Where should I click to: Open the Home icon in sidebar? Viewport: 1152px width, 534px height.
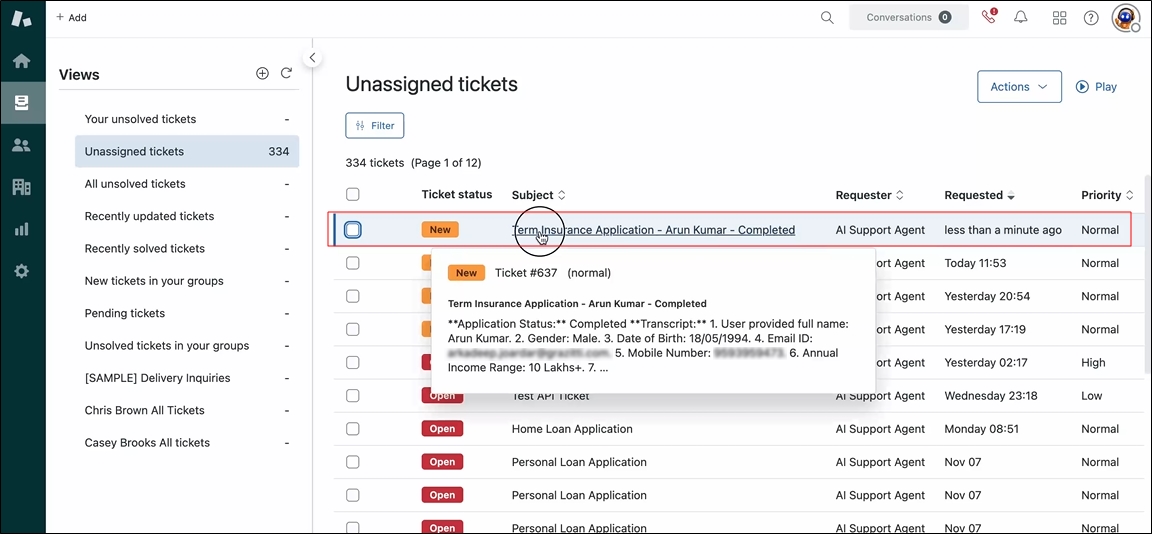pos(21,61)
